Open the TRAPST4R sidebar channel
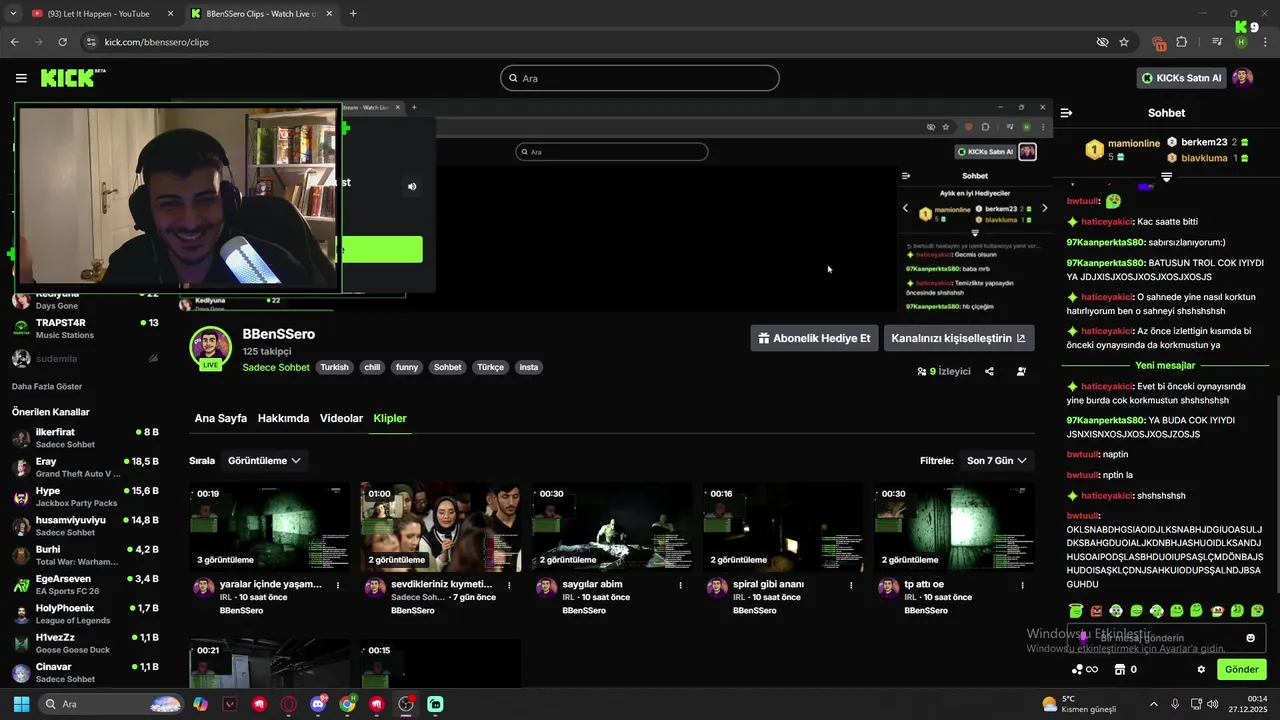This screenshot has height=720, width=1280. [86, 328]
